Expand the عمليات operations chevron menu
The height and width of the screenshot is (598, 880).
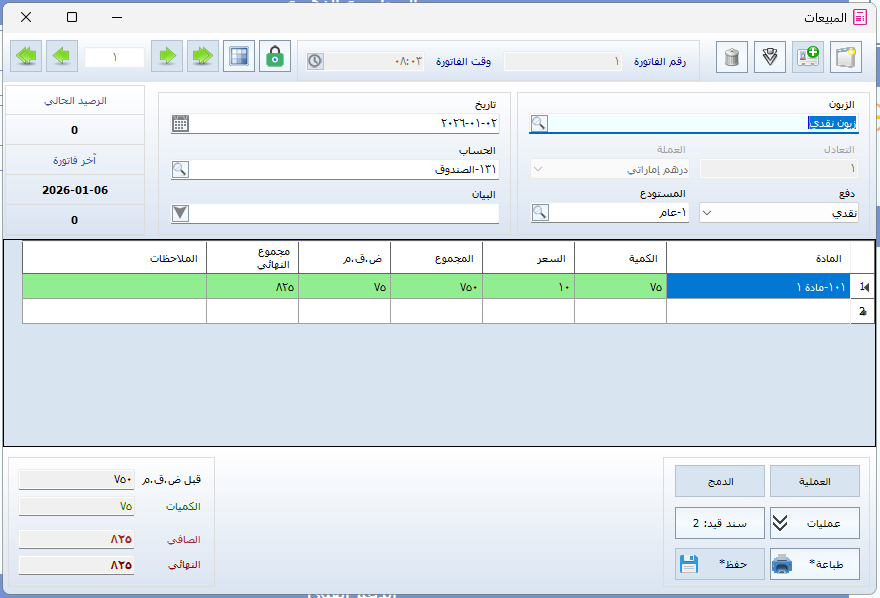pyautogui.click(x=781, y=522)
